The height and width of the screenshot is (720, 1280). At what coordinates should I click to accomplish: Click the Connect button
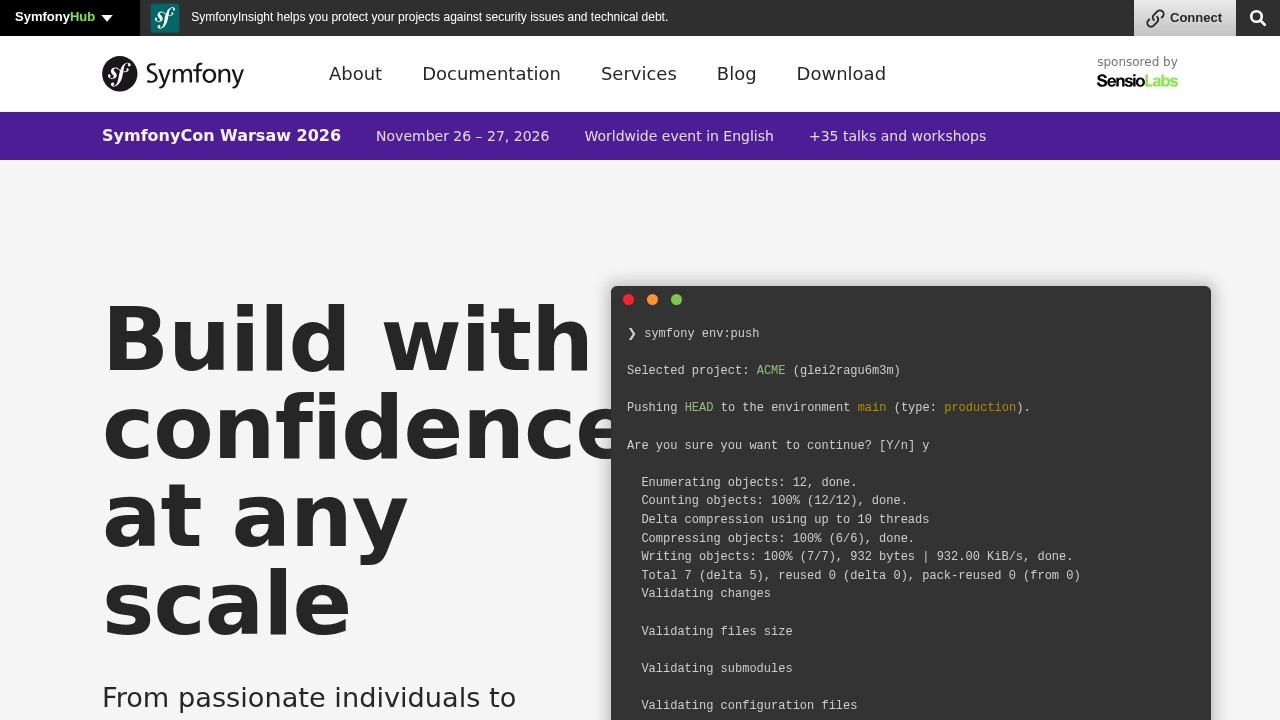point(1184,18)
